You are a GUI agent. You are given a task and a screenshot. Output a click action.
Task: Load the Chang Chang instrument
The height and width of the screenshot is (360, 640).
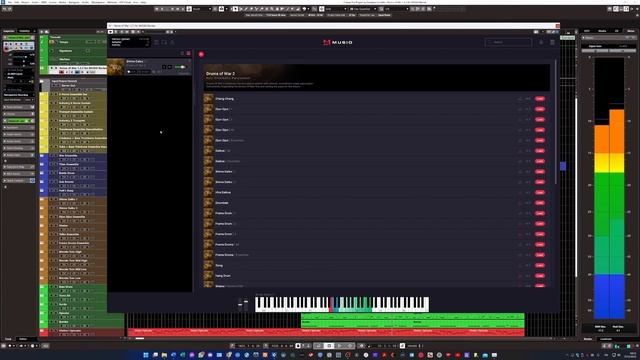coord(540,99)
